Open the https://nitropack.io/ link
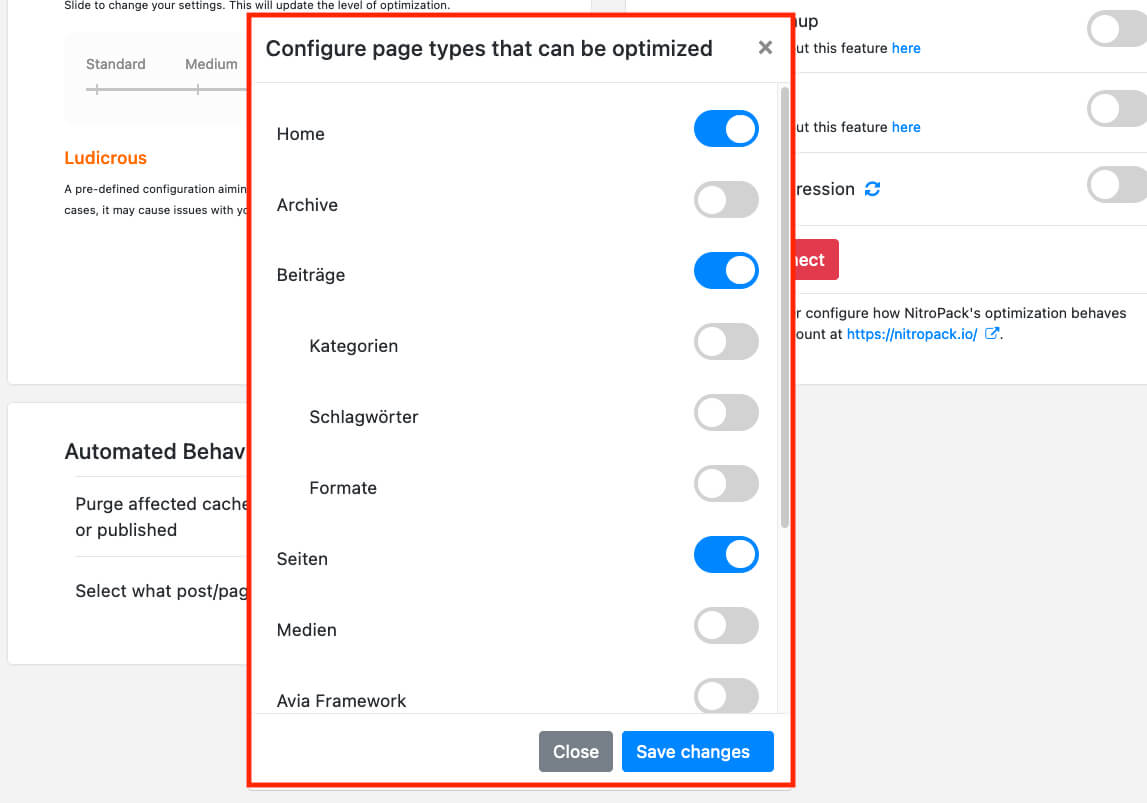This screenshot has width=1147, height=803. (x=911, y=334)
